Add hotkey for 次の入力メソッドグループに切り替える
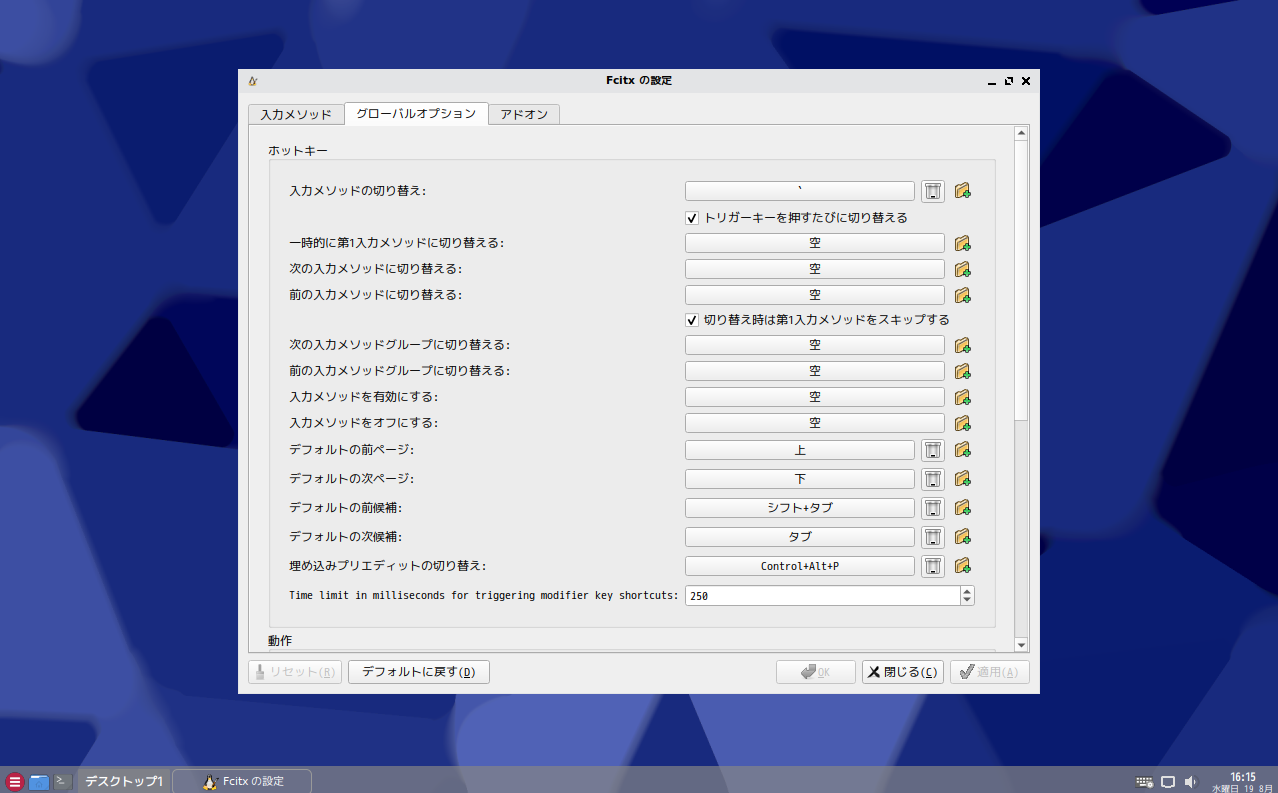The image size is (1278, 793). click(x=963, y=345)
